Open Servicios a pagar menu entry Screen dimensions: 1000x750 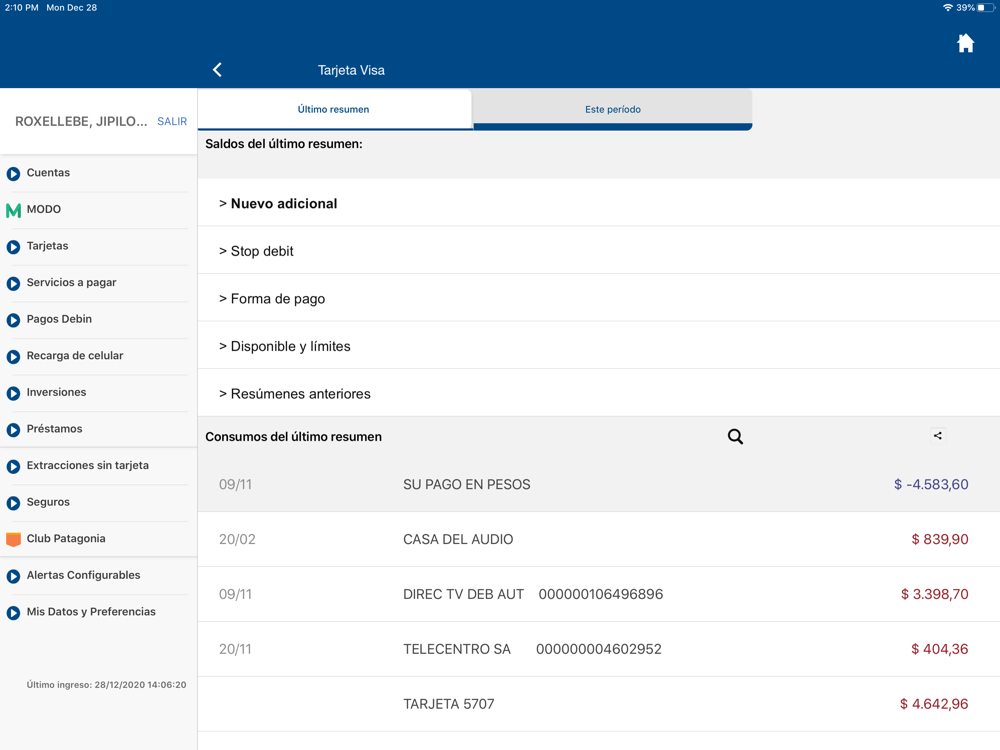coord(99,283)
